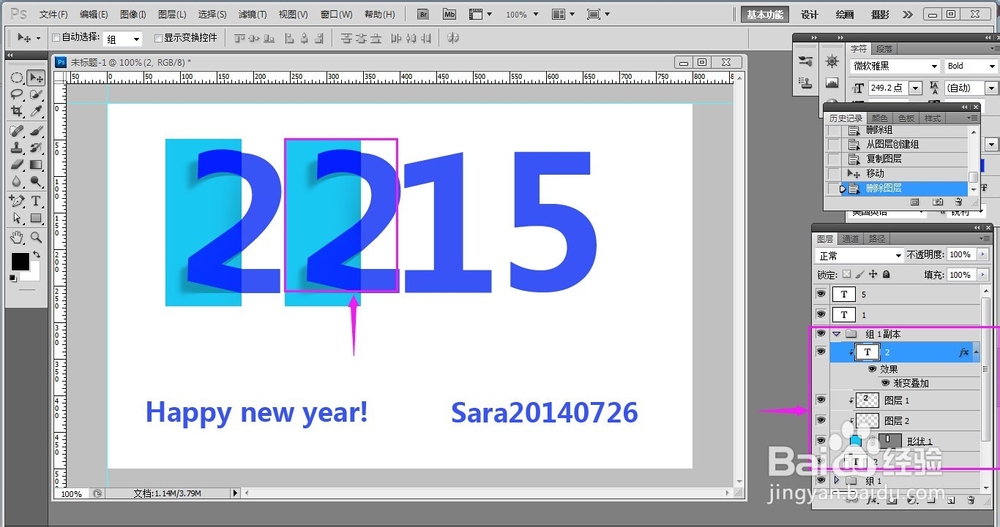Expand the 组 1 group

pyautogui.click(x=837, y=480)
